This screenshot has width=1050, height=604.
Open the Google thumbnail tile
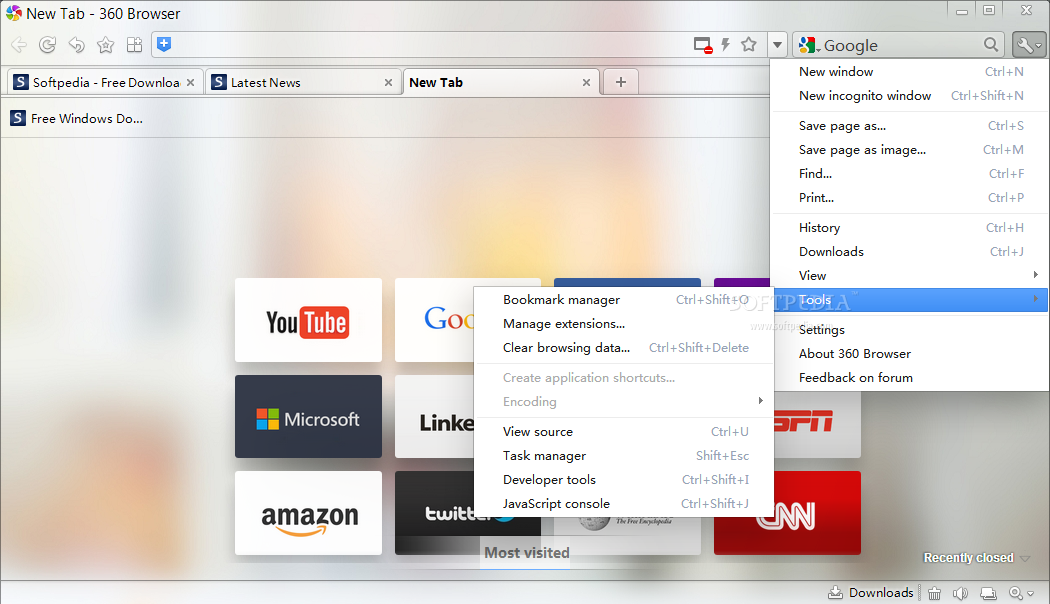[435, 320]
